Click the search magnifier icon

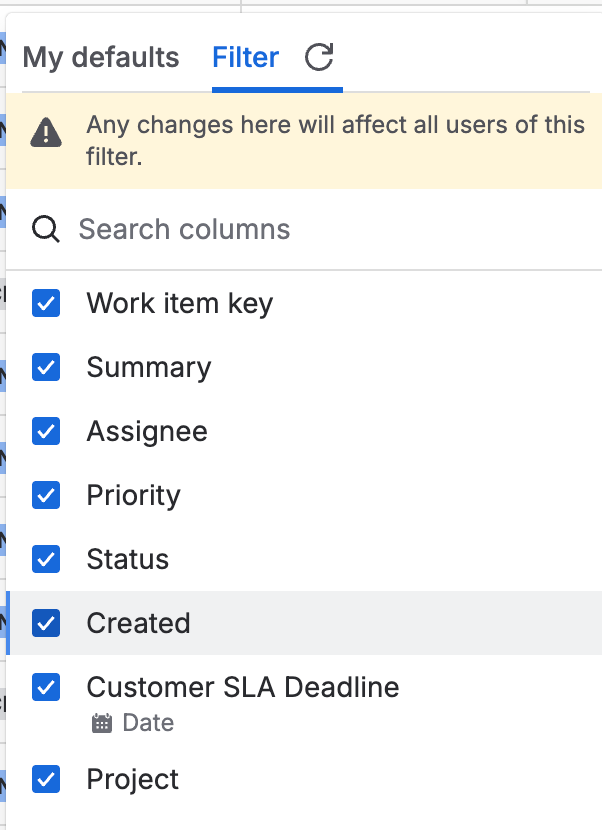pos(46,229)
